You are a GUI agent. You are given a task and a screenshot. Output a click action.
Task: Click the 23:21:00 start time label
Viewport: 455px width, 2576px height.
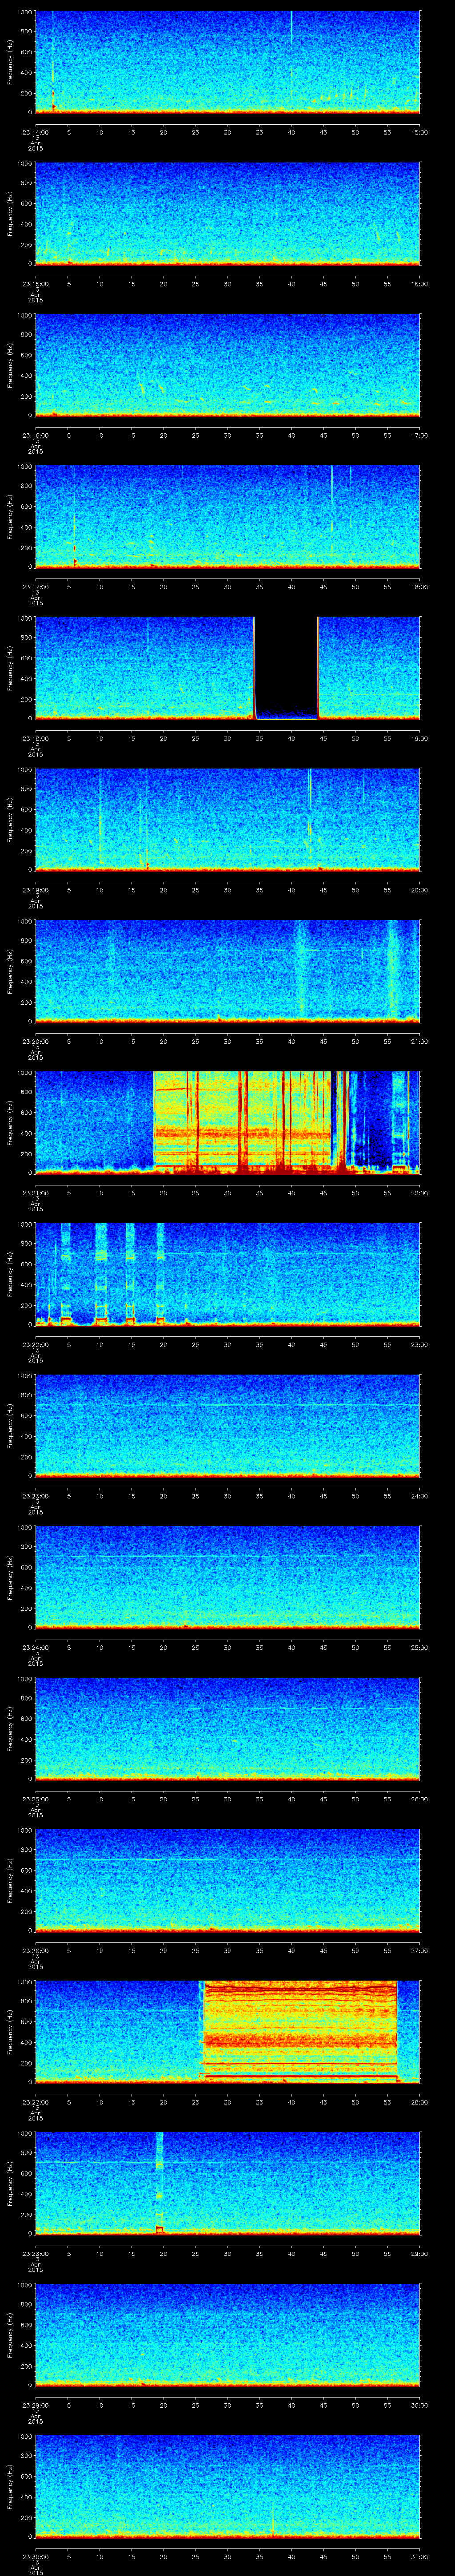(35, 1193)
